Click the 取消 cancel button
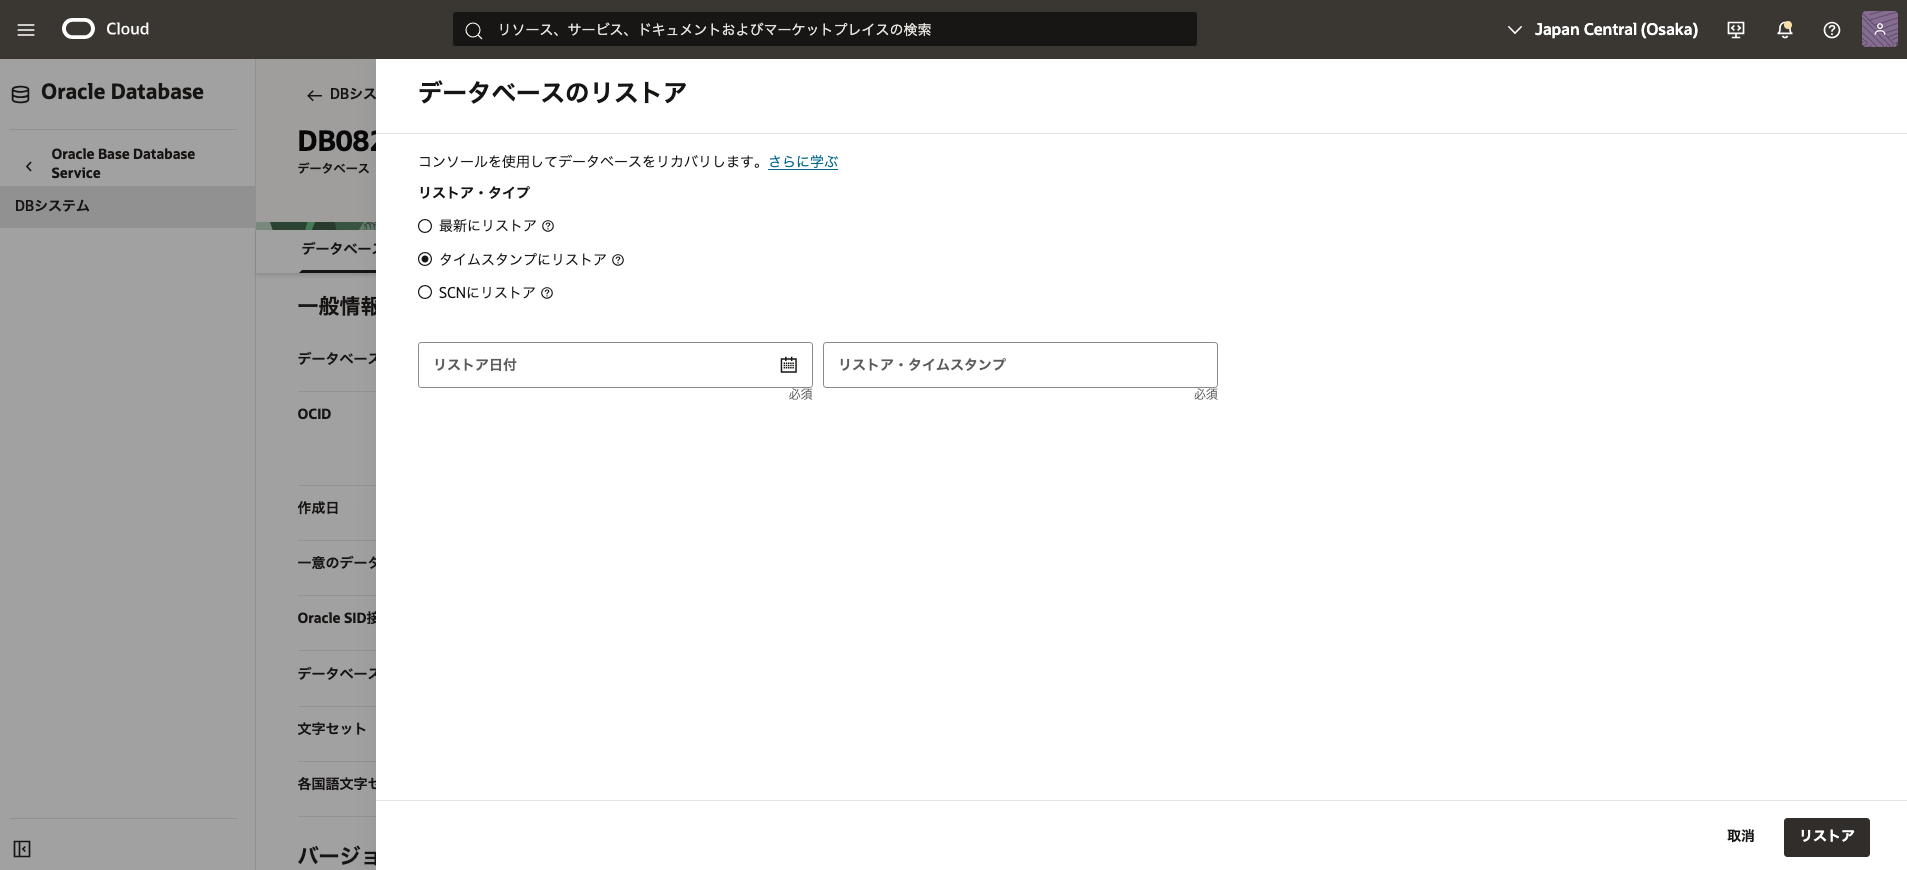Image resolution: width=1907 pixels, height=870 pixels. pos(1740,837)
